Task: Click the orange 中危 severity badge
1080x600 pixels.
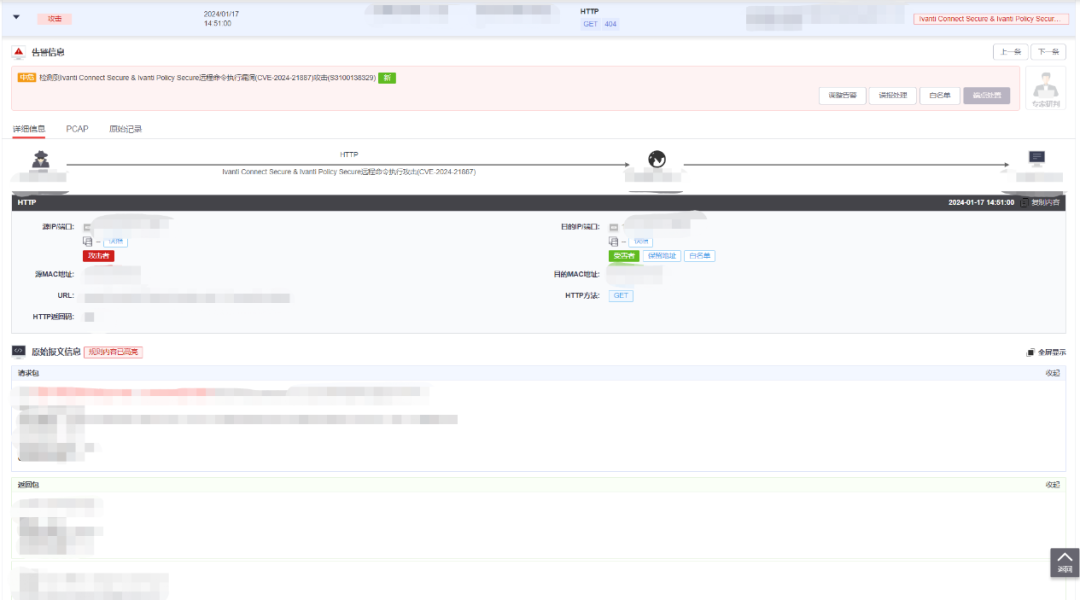Action: point(27,78)
